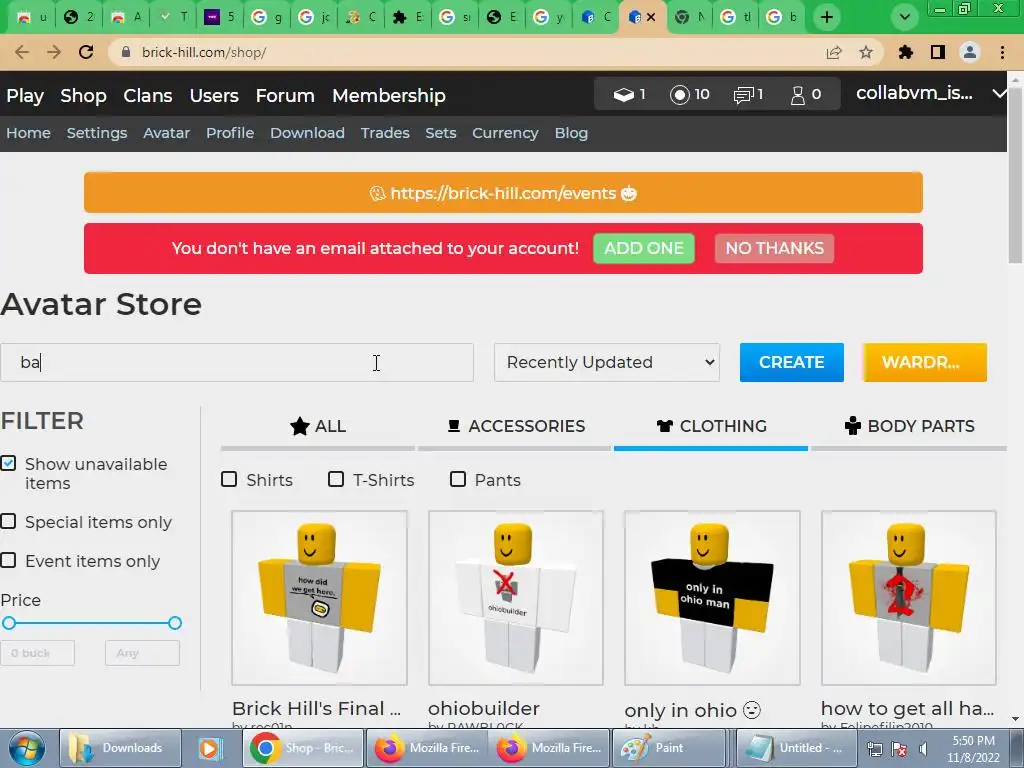Select the BODY PARTS category tab
Image resolution: width=1024 pixels, height=768 pixels.
click(908, 426)
